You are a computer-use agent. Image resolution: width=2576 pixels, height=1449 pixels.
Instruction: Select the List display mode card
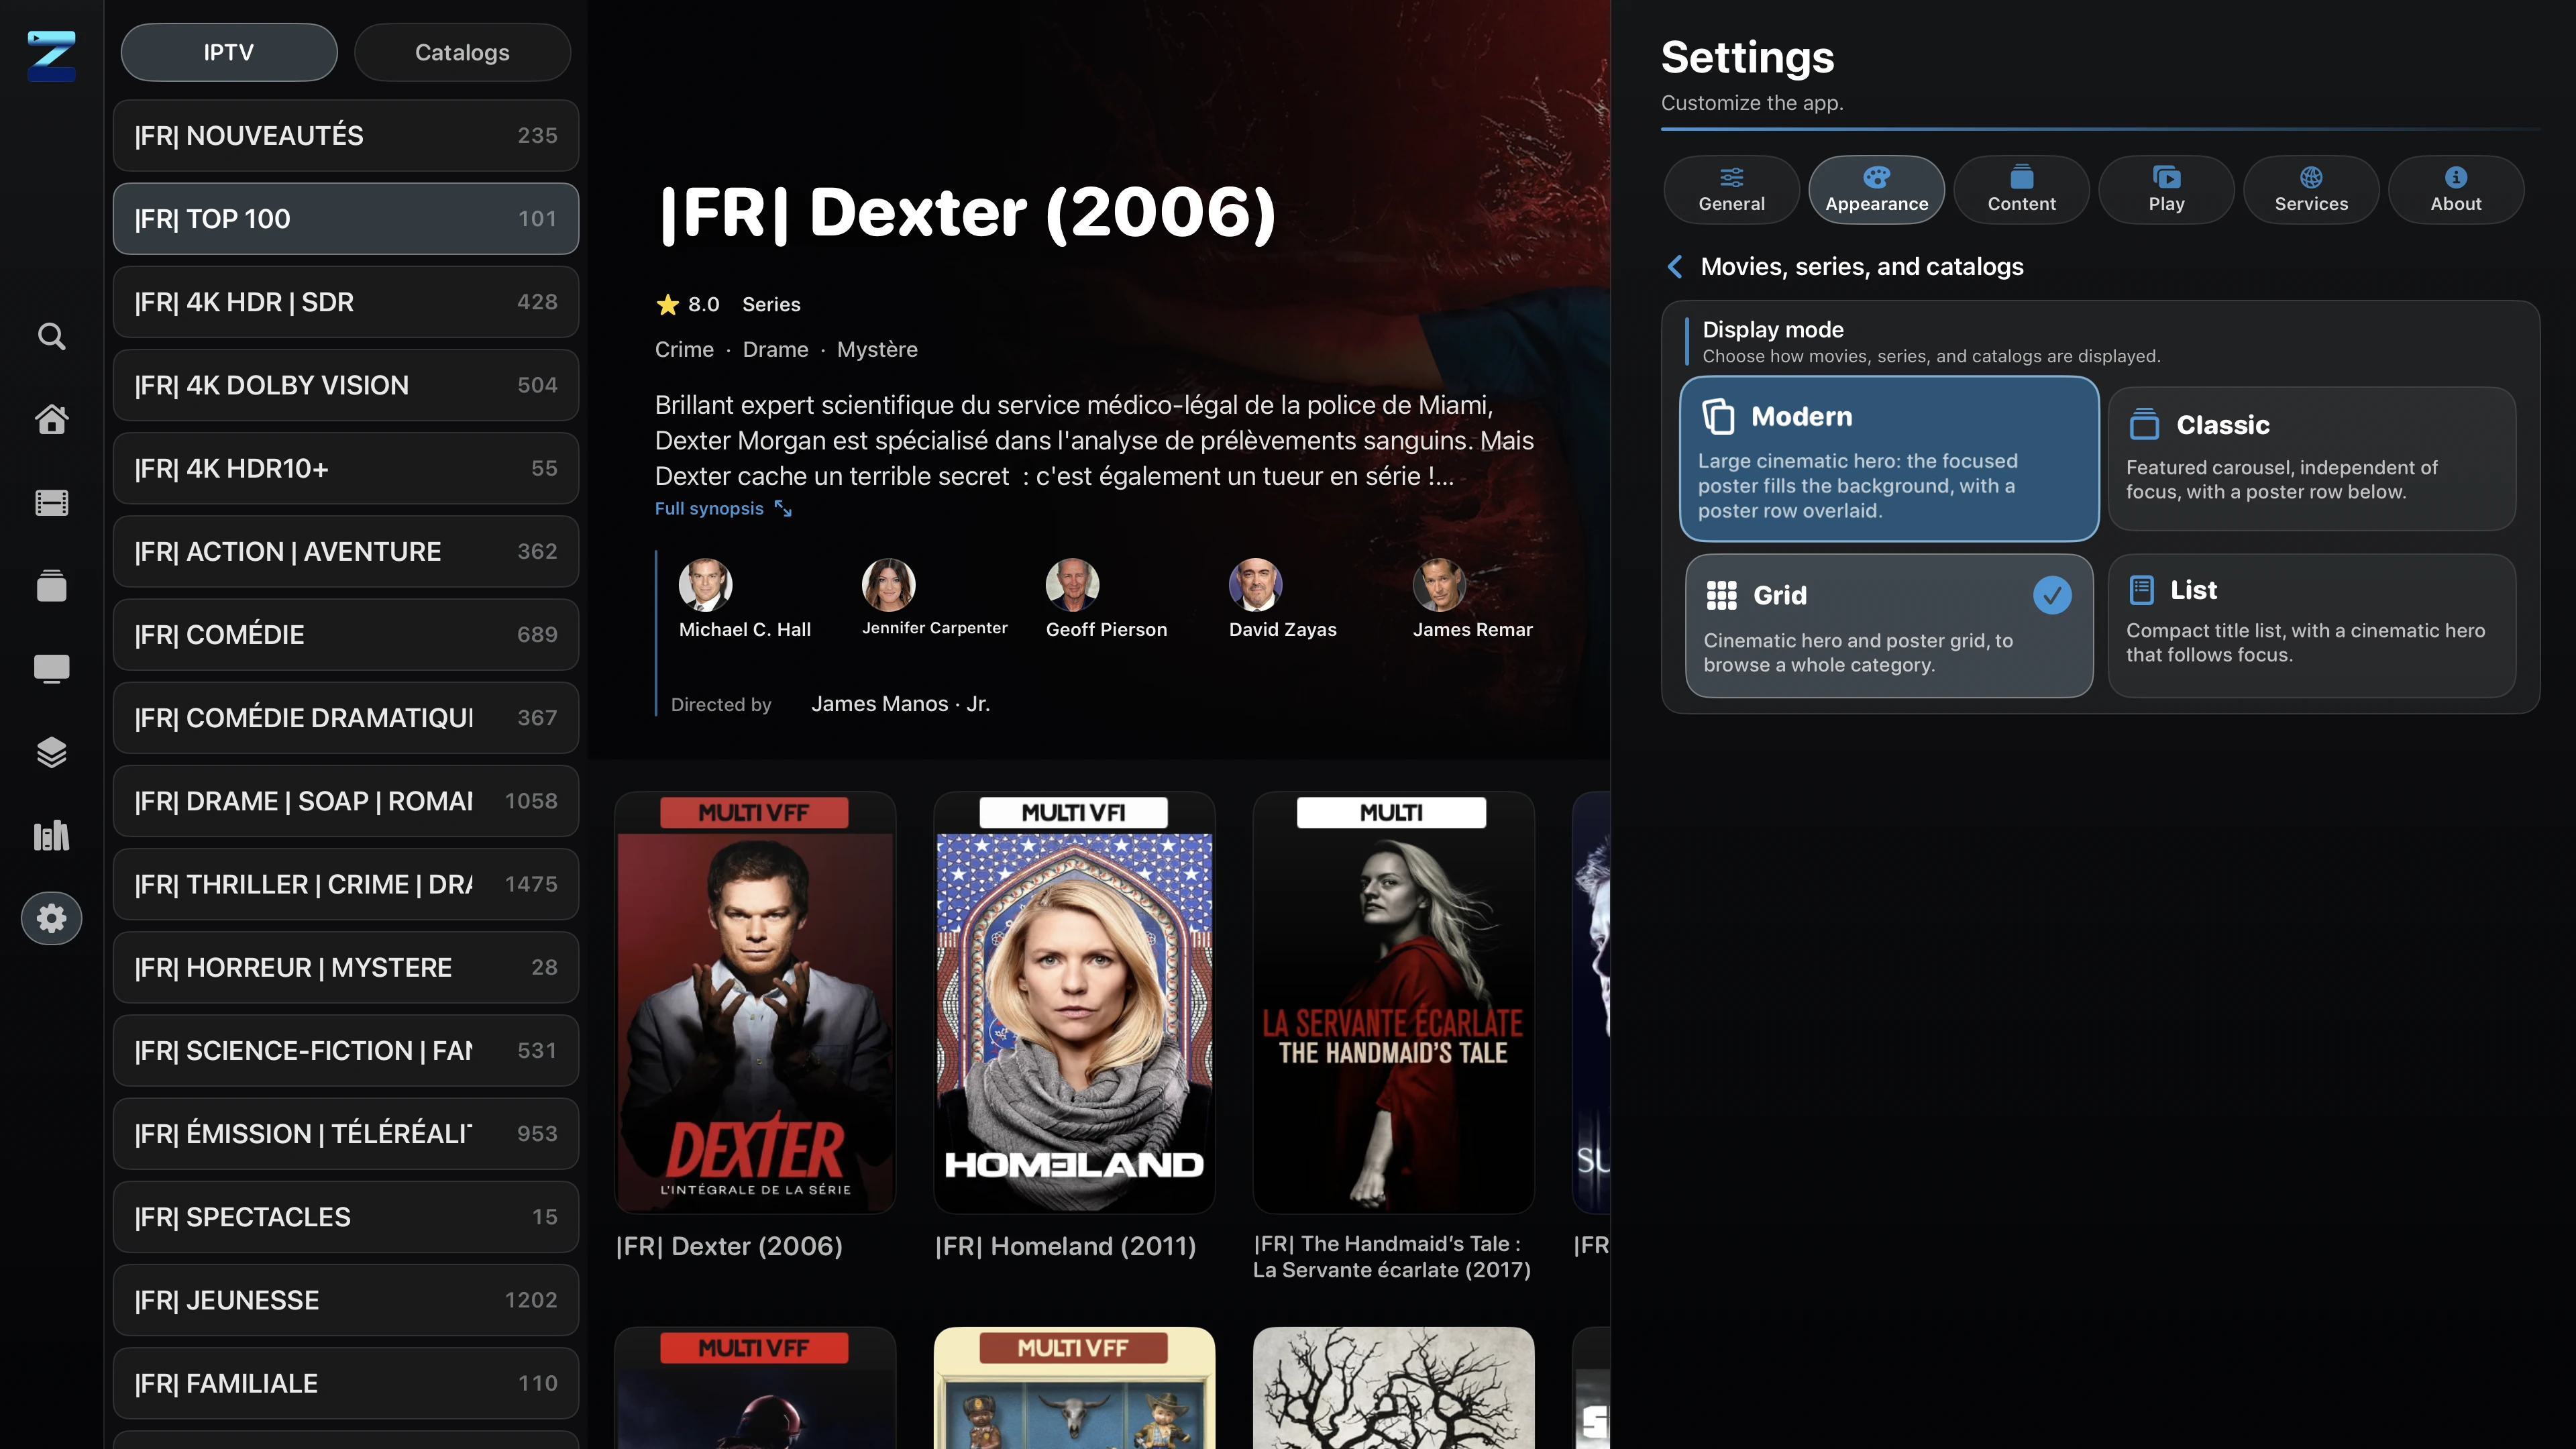pos(2311,626)
